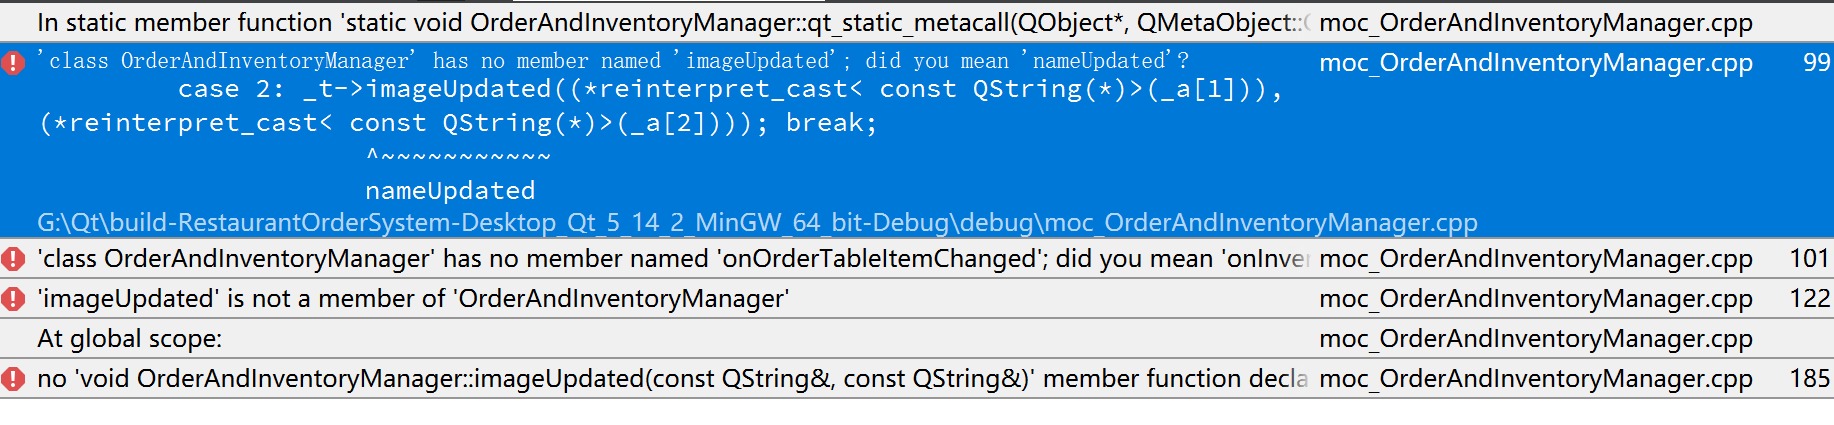The height and width of the screenshot is (425, 1834).
Task: Click the error icon beside the imageUpdated message
Action: 13,63
